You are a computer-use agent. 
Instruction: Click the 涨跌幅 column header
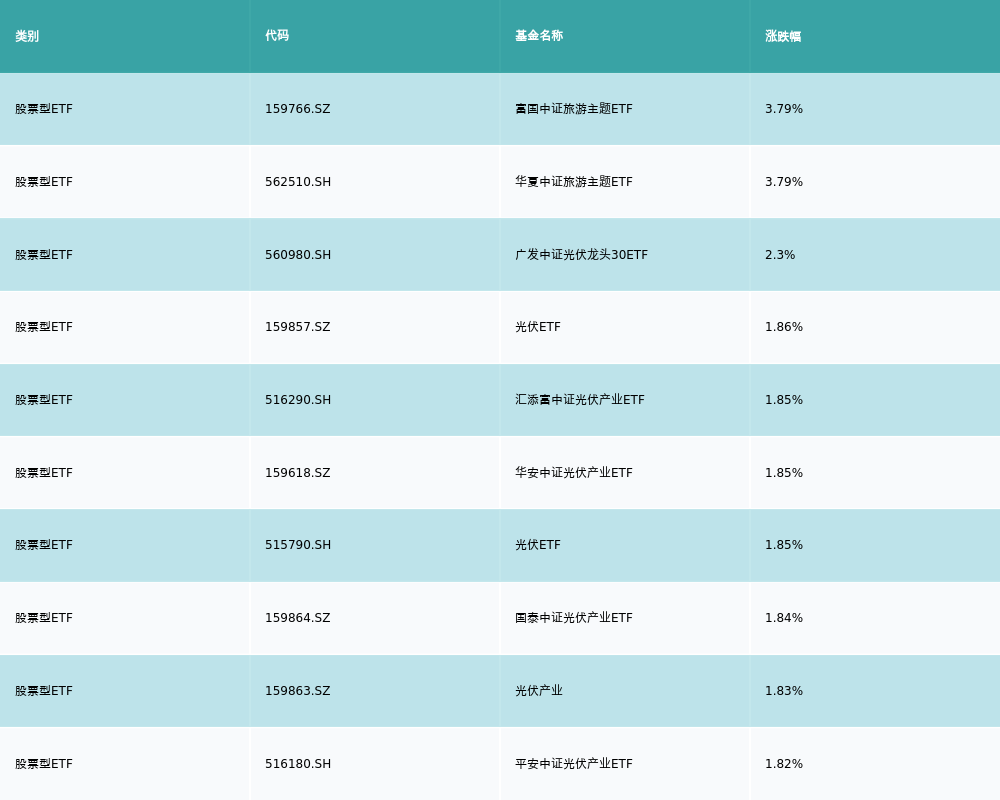(781, 36)
